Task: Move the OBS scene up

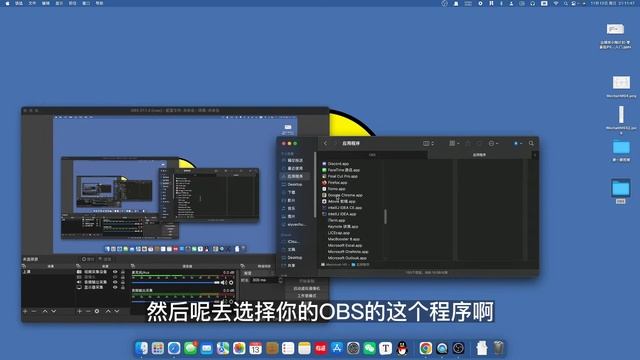Action: coord(45,311)
